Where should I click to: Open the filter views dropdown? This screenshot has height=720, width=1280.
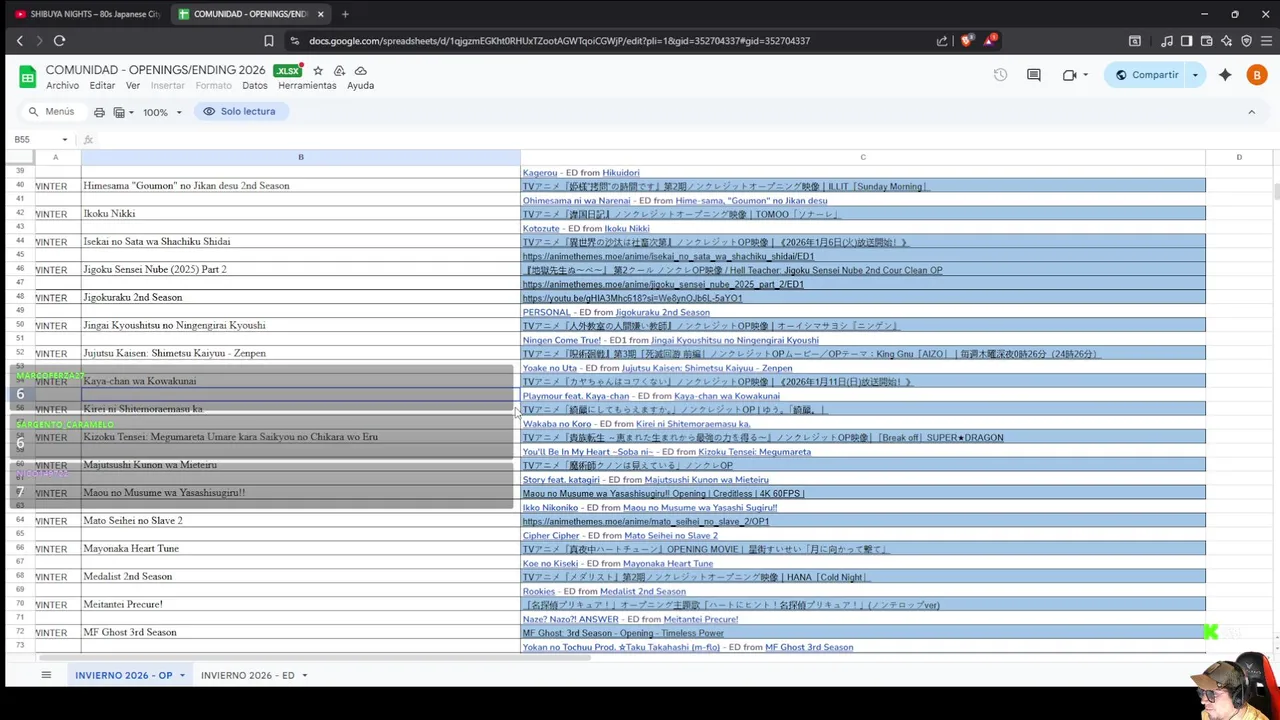pyautogui.click(x=123, y=112)
